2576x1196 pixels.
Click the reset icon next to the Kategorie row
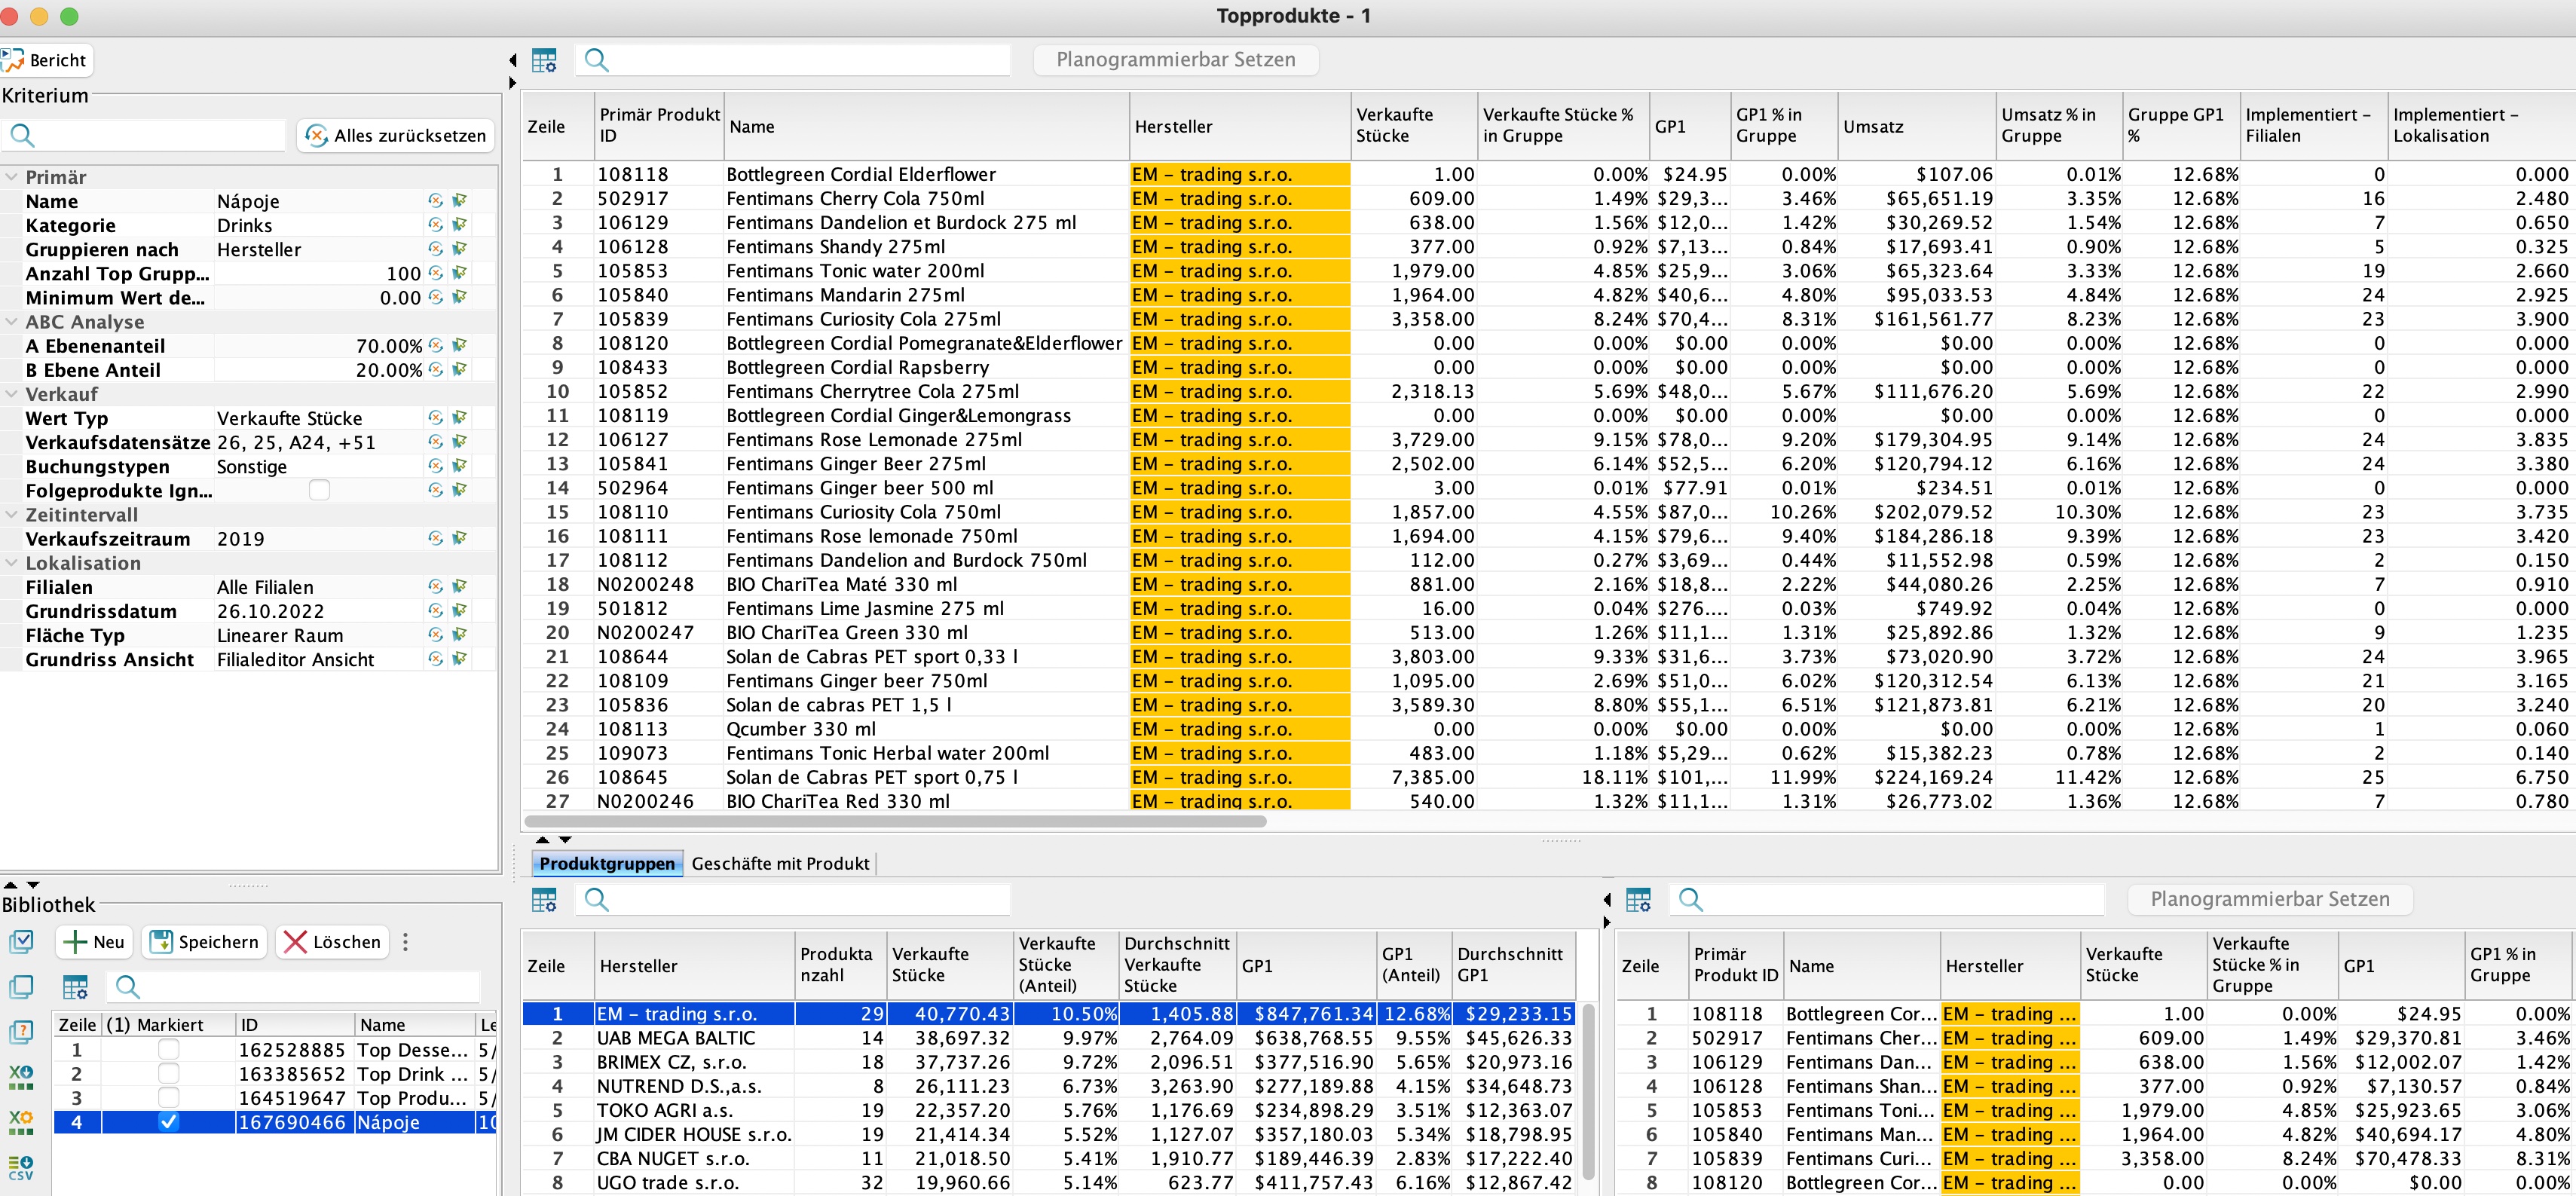click(x=435, y=225)
